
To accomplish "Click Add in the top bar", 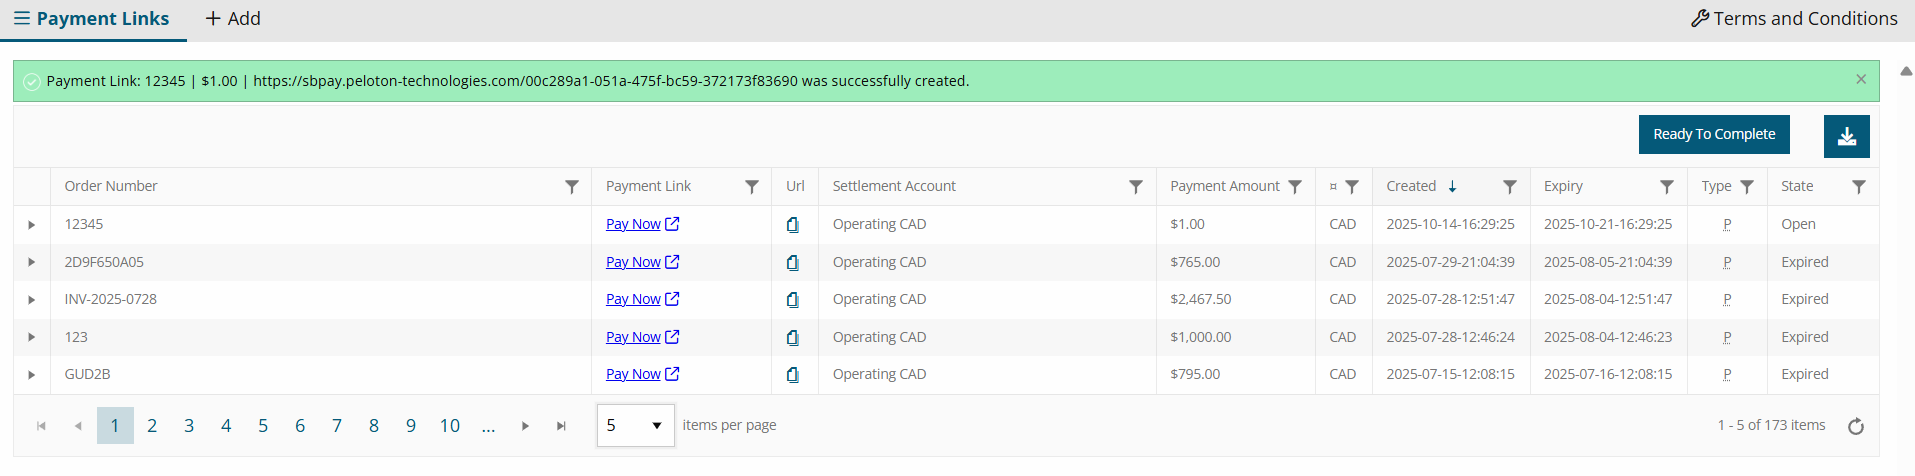I will tap(233, 19).
